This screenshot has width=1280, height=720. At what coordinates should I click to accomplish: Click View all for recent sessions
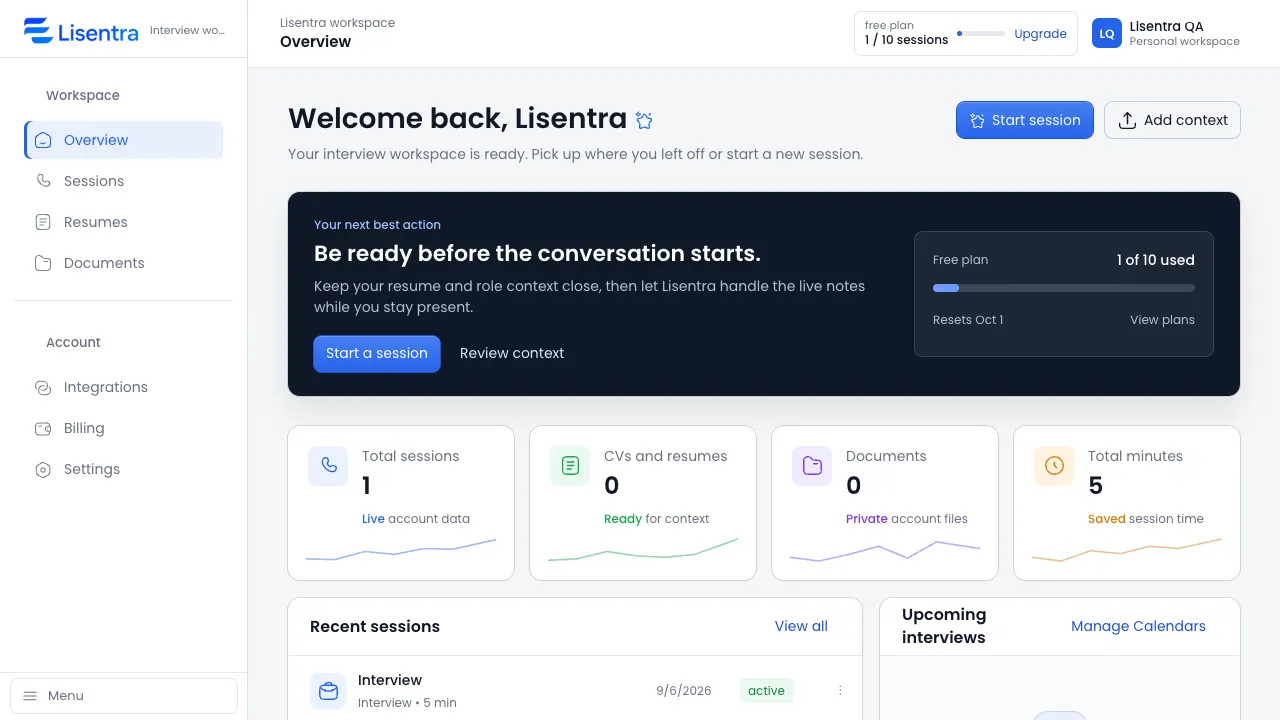(x=801, y=626)
